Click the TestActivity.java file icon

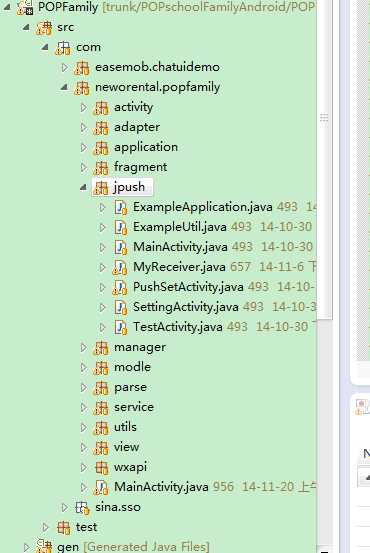(x=120, y=328)
